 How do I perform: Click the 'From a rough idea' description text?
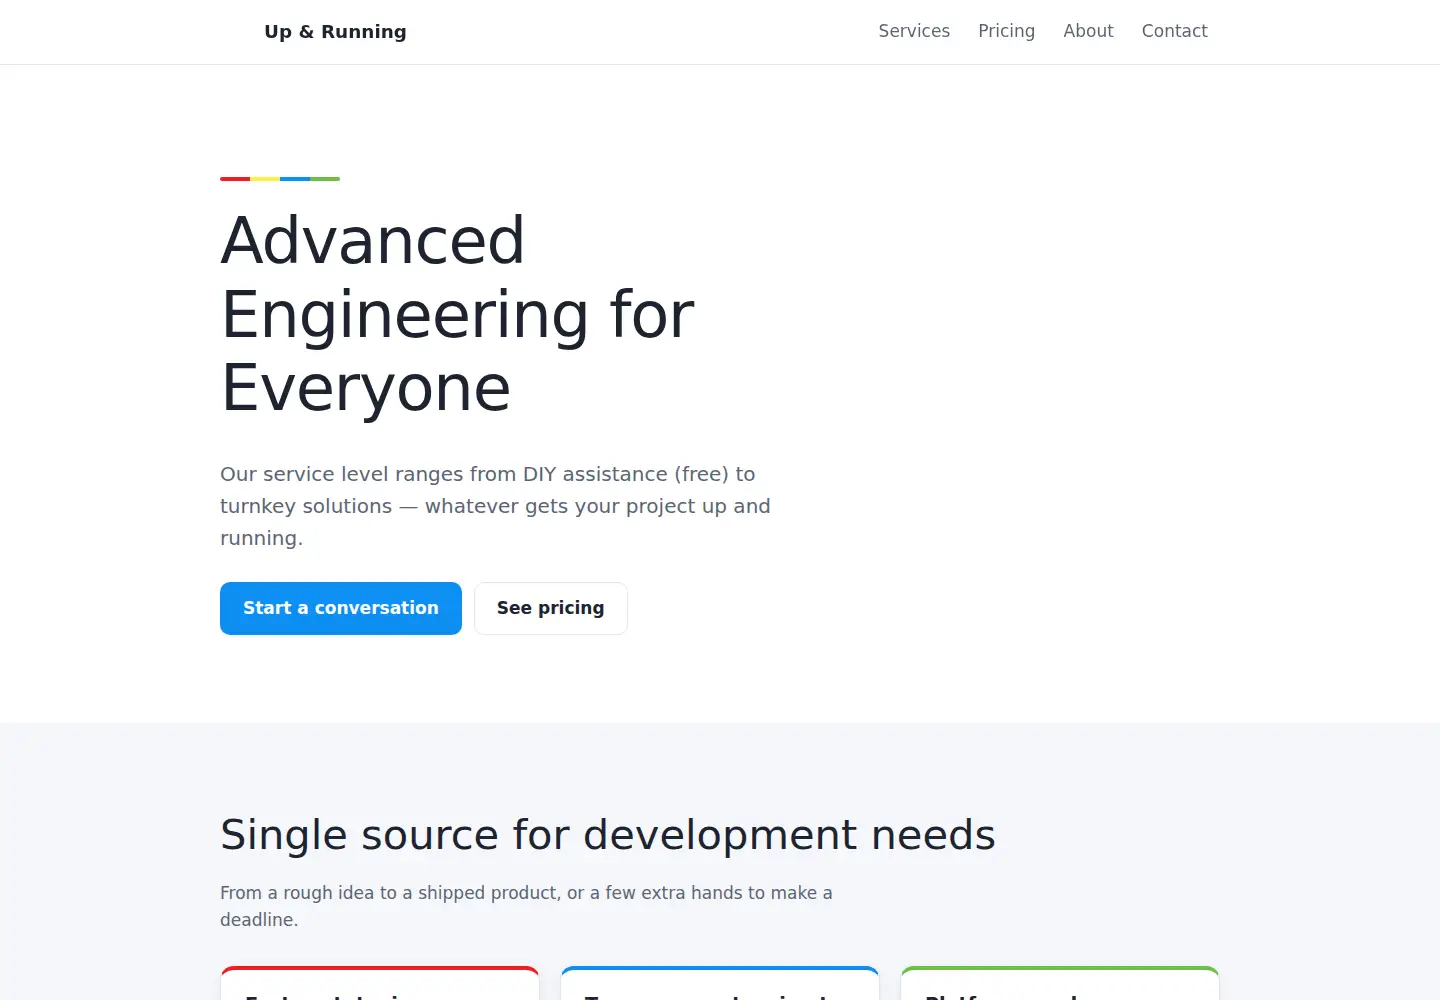click(526, 906)
